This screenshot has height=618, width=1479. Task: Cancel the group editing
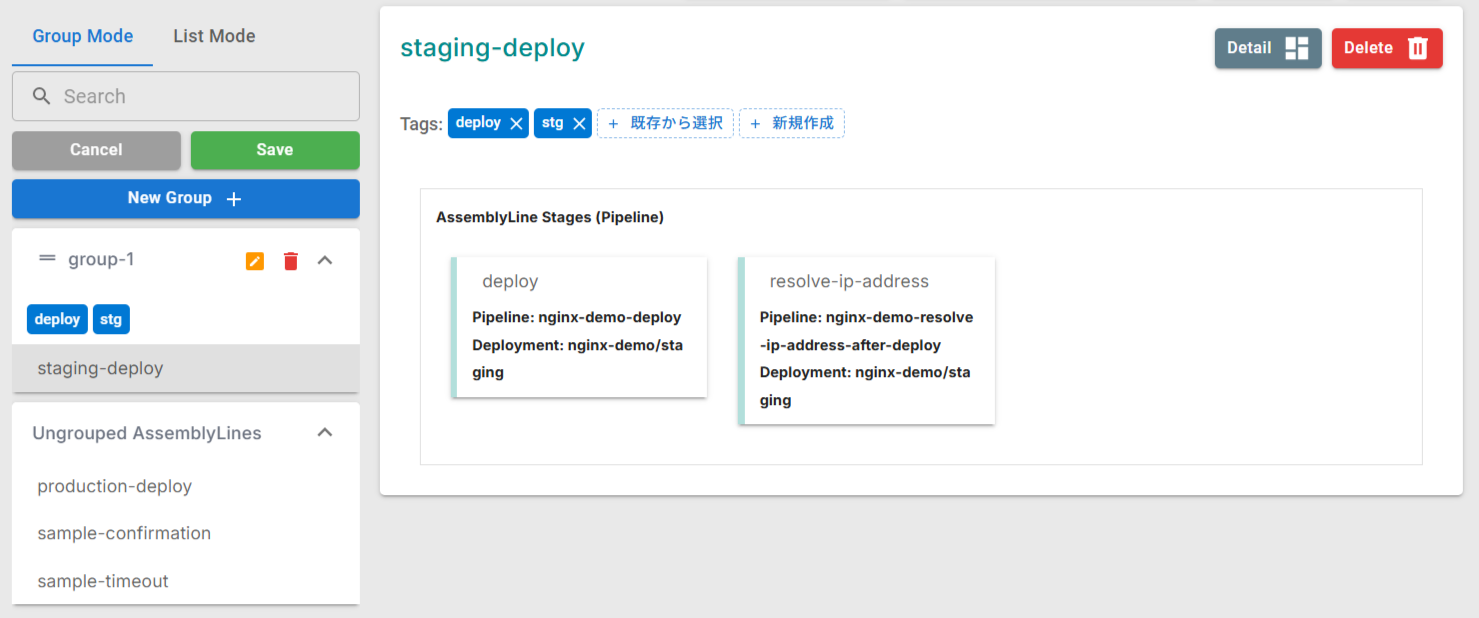96,150
